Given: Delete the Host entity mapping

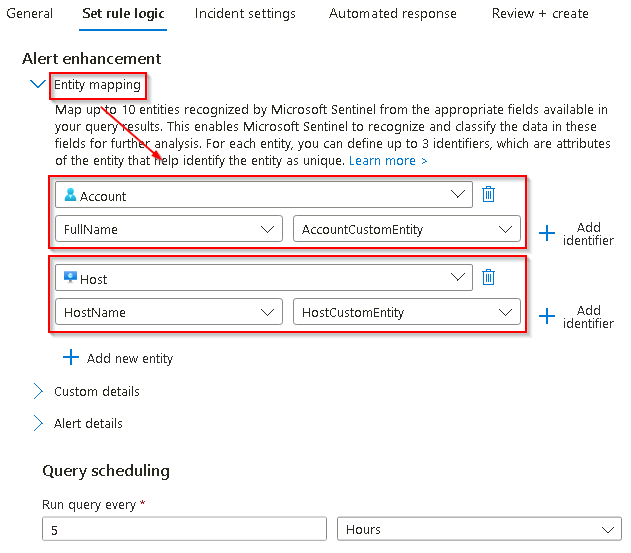Looking at the screenshot, I should tap(488, 277).
